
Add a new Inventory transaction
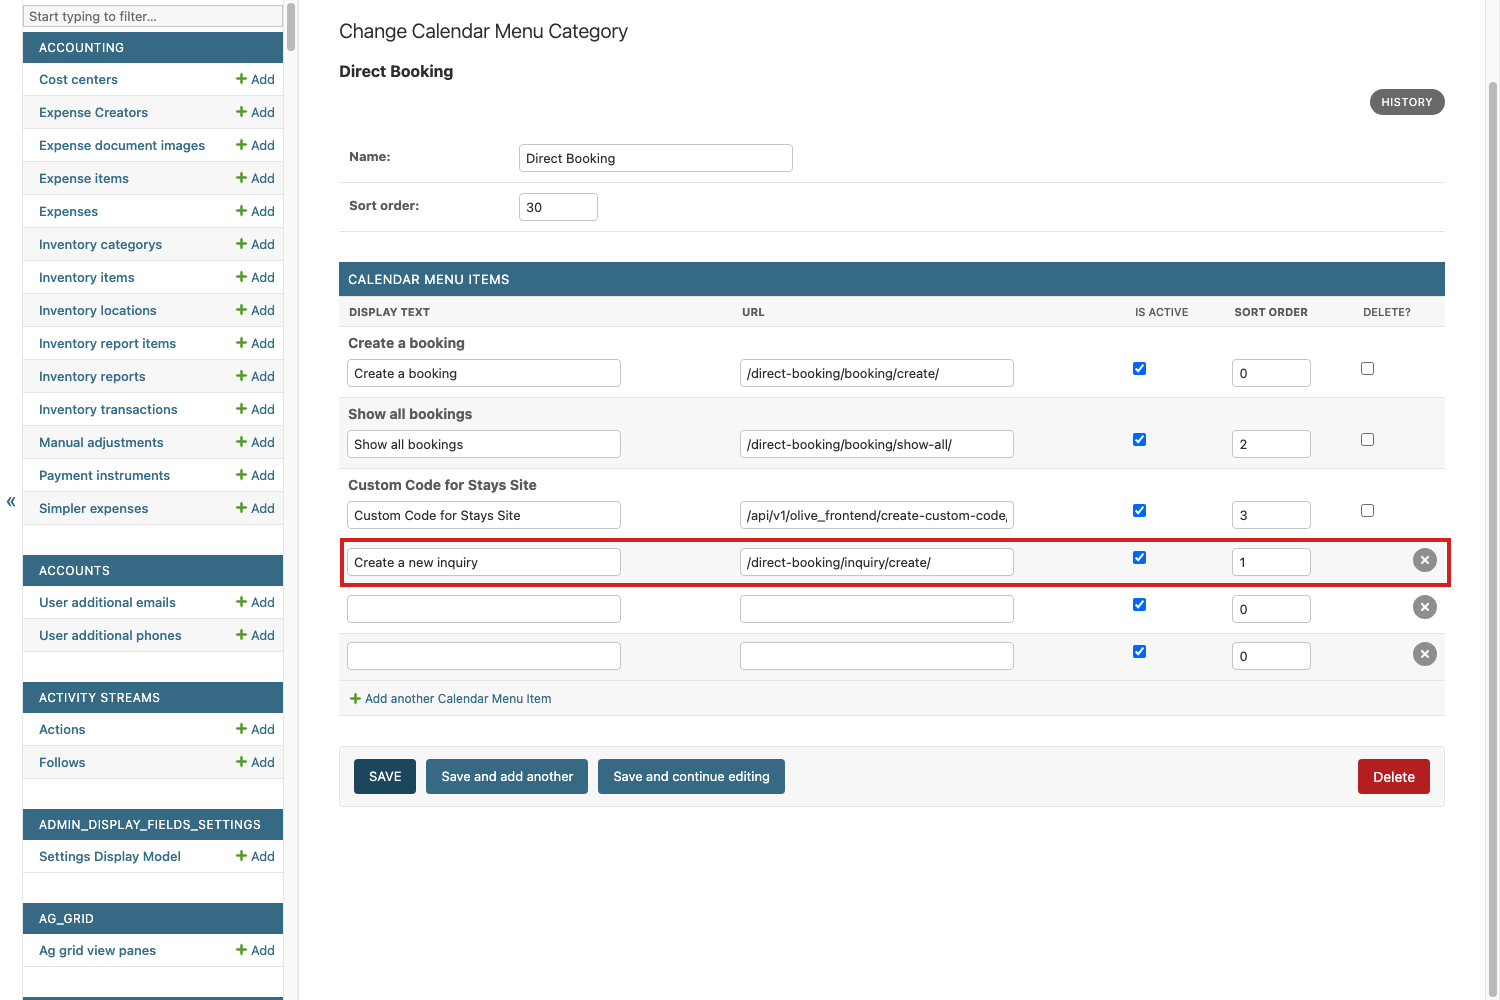pyautogui.click(x=255, y=409)
